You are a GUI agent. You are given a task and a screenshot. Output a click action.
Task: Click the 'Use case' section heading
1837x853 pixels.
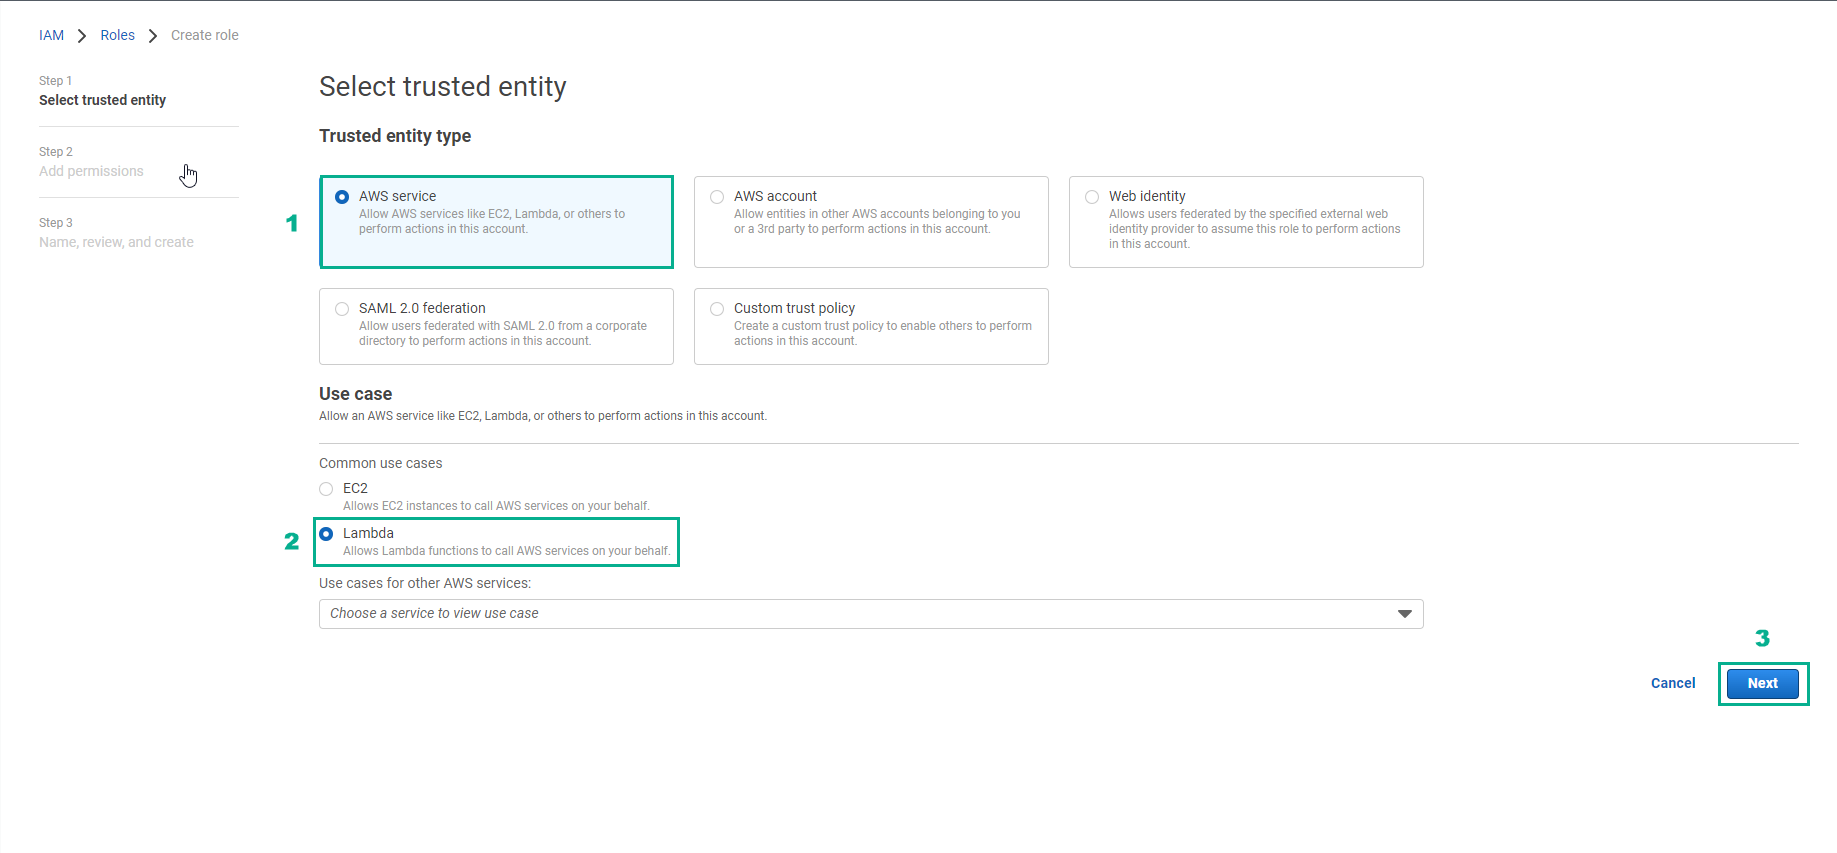[355, 394]
